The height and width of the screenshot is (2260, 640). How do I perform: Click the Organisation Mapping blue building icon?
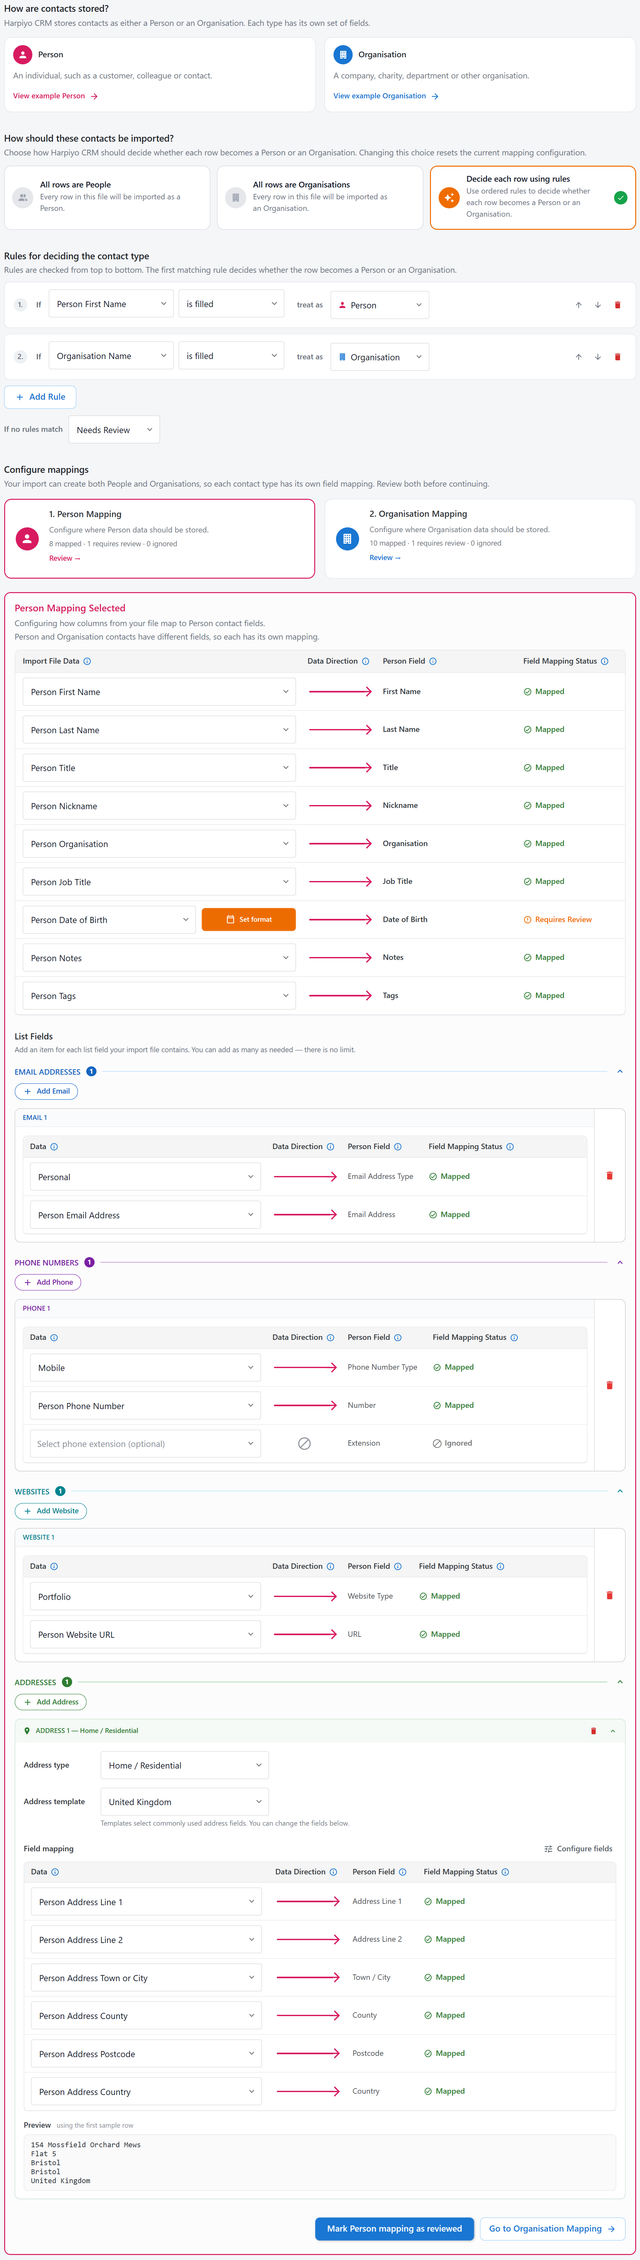(347, 539)
